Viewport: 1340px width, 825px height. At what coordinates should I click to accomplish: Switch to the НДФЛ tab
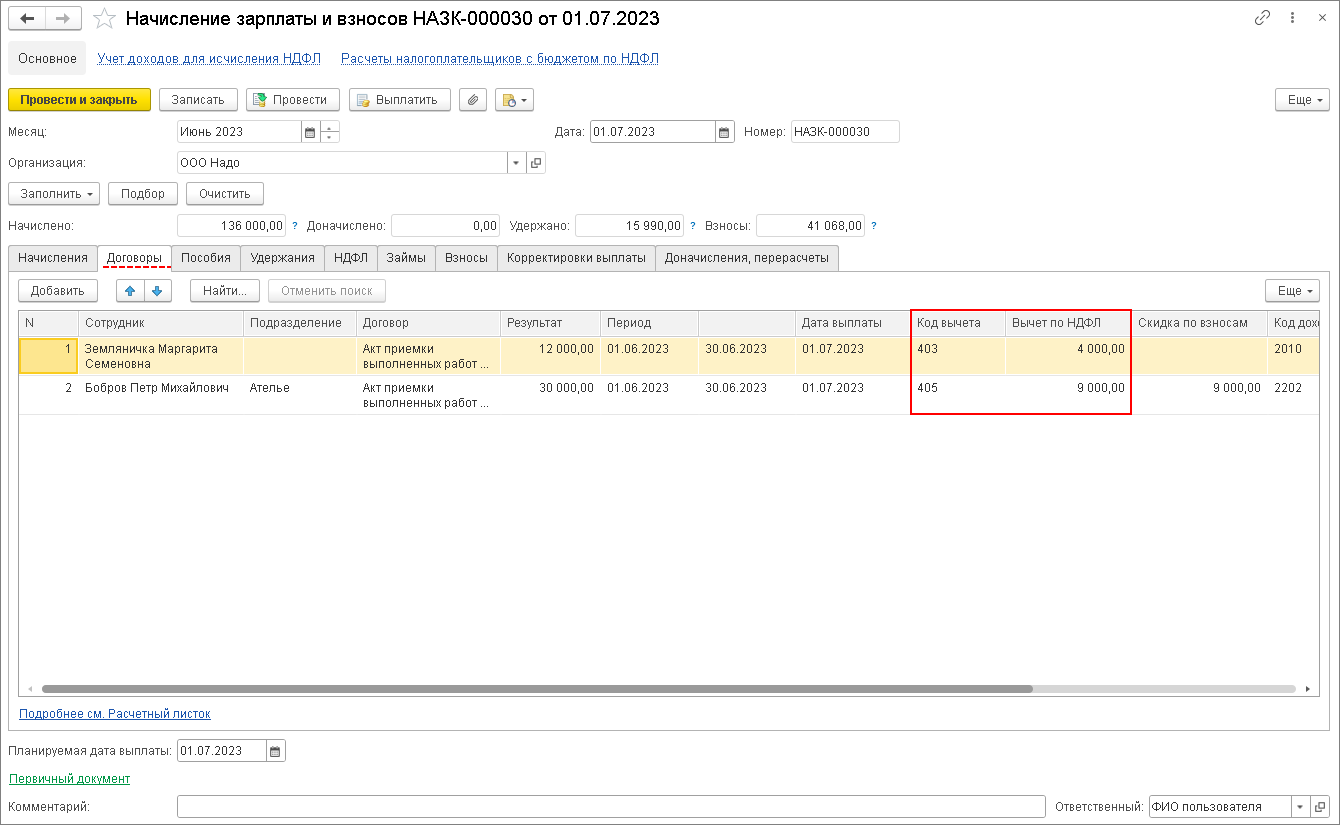point(351,258)
